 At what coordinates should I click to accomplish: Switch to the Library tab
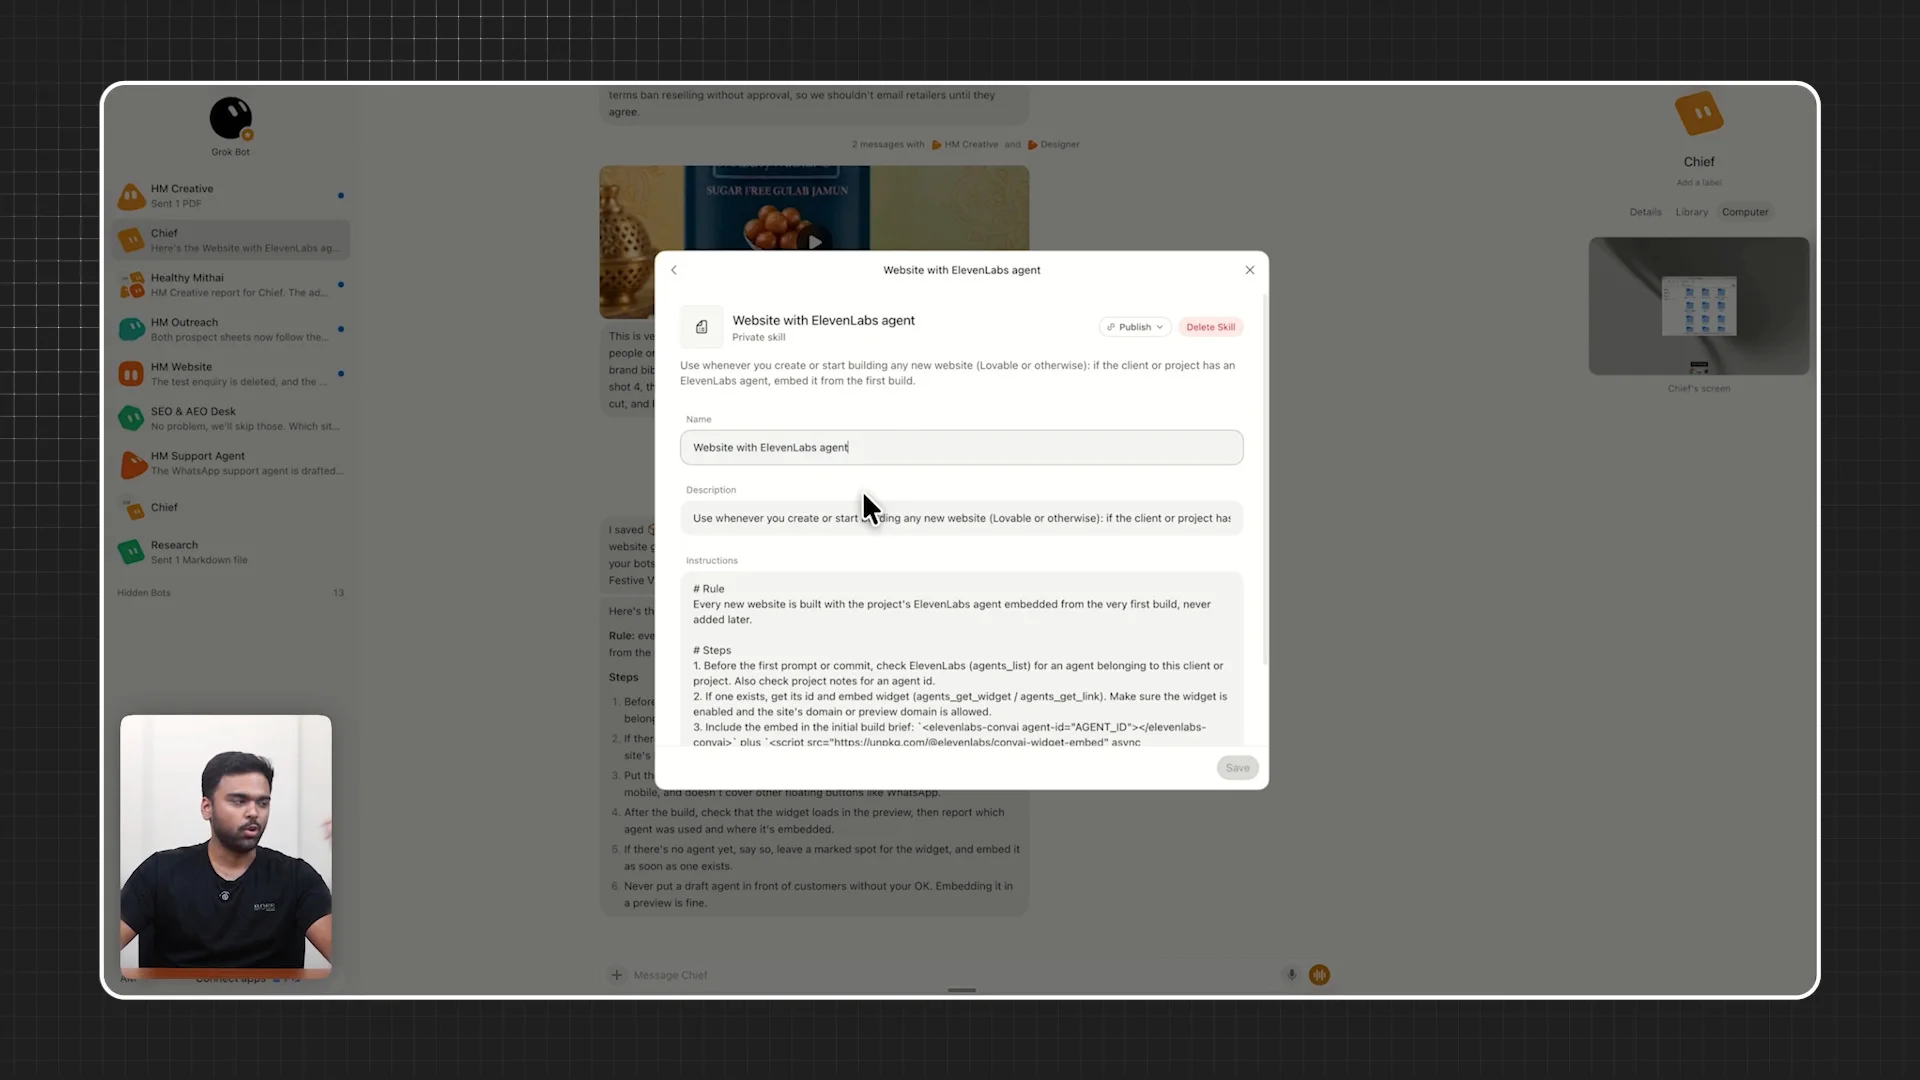click(1692, 212)
